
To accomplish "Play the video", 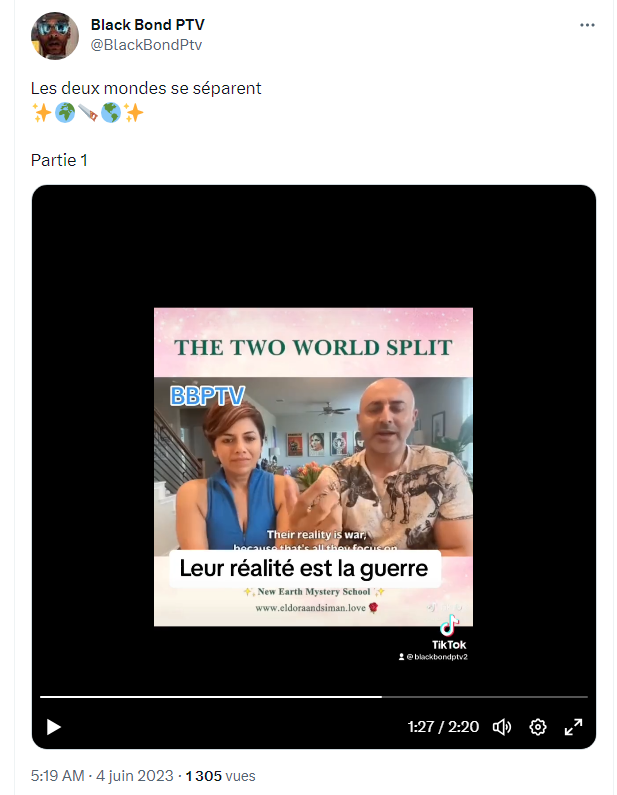I will (x=54, y=727).
